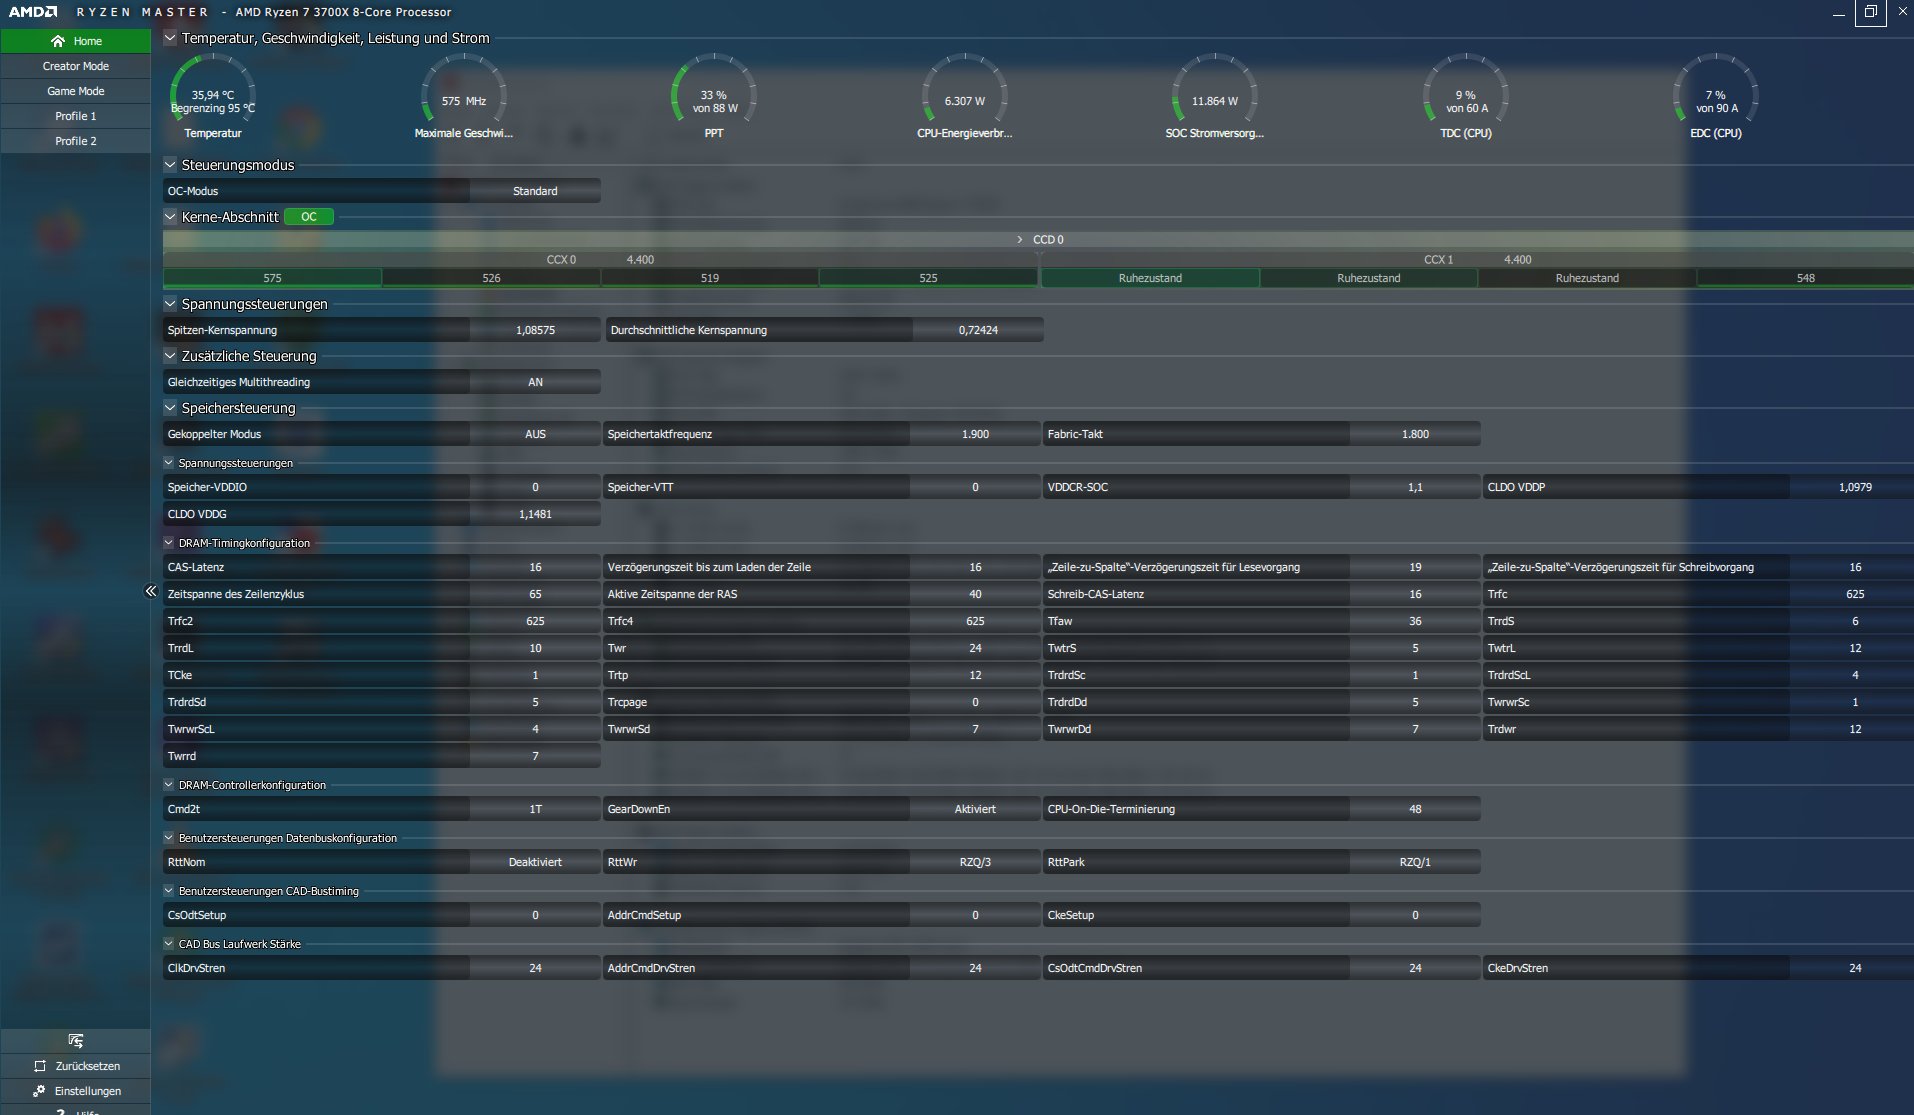Collapse the Zusätzliche Steuerung section
Screen dimensions: 1914x1115
tap(170, 356)
